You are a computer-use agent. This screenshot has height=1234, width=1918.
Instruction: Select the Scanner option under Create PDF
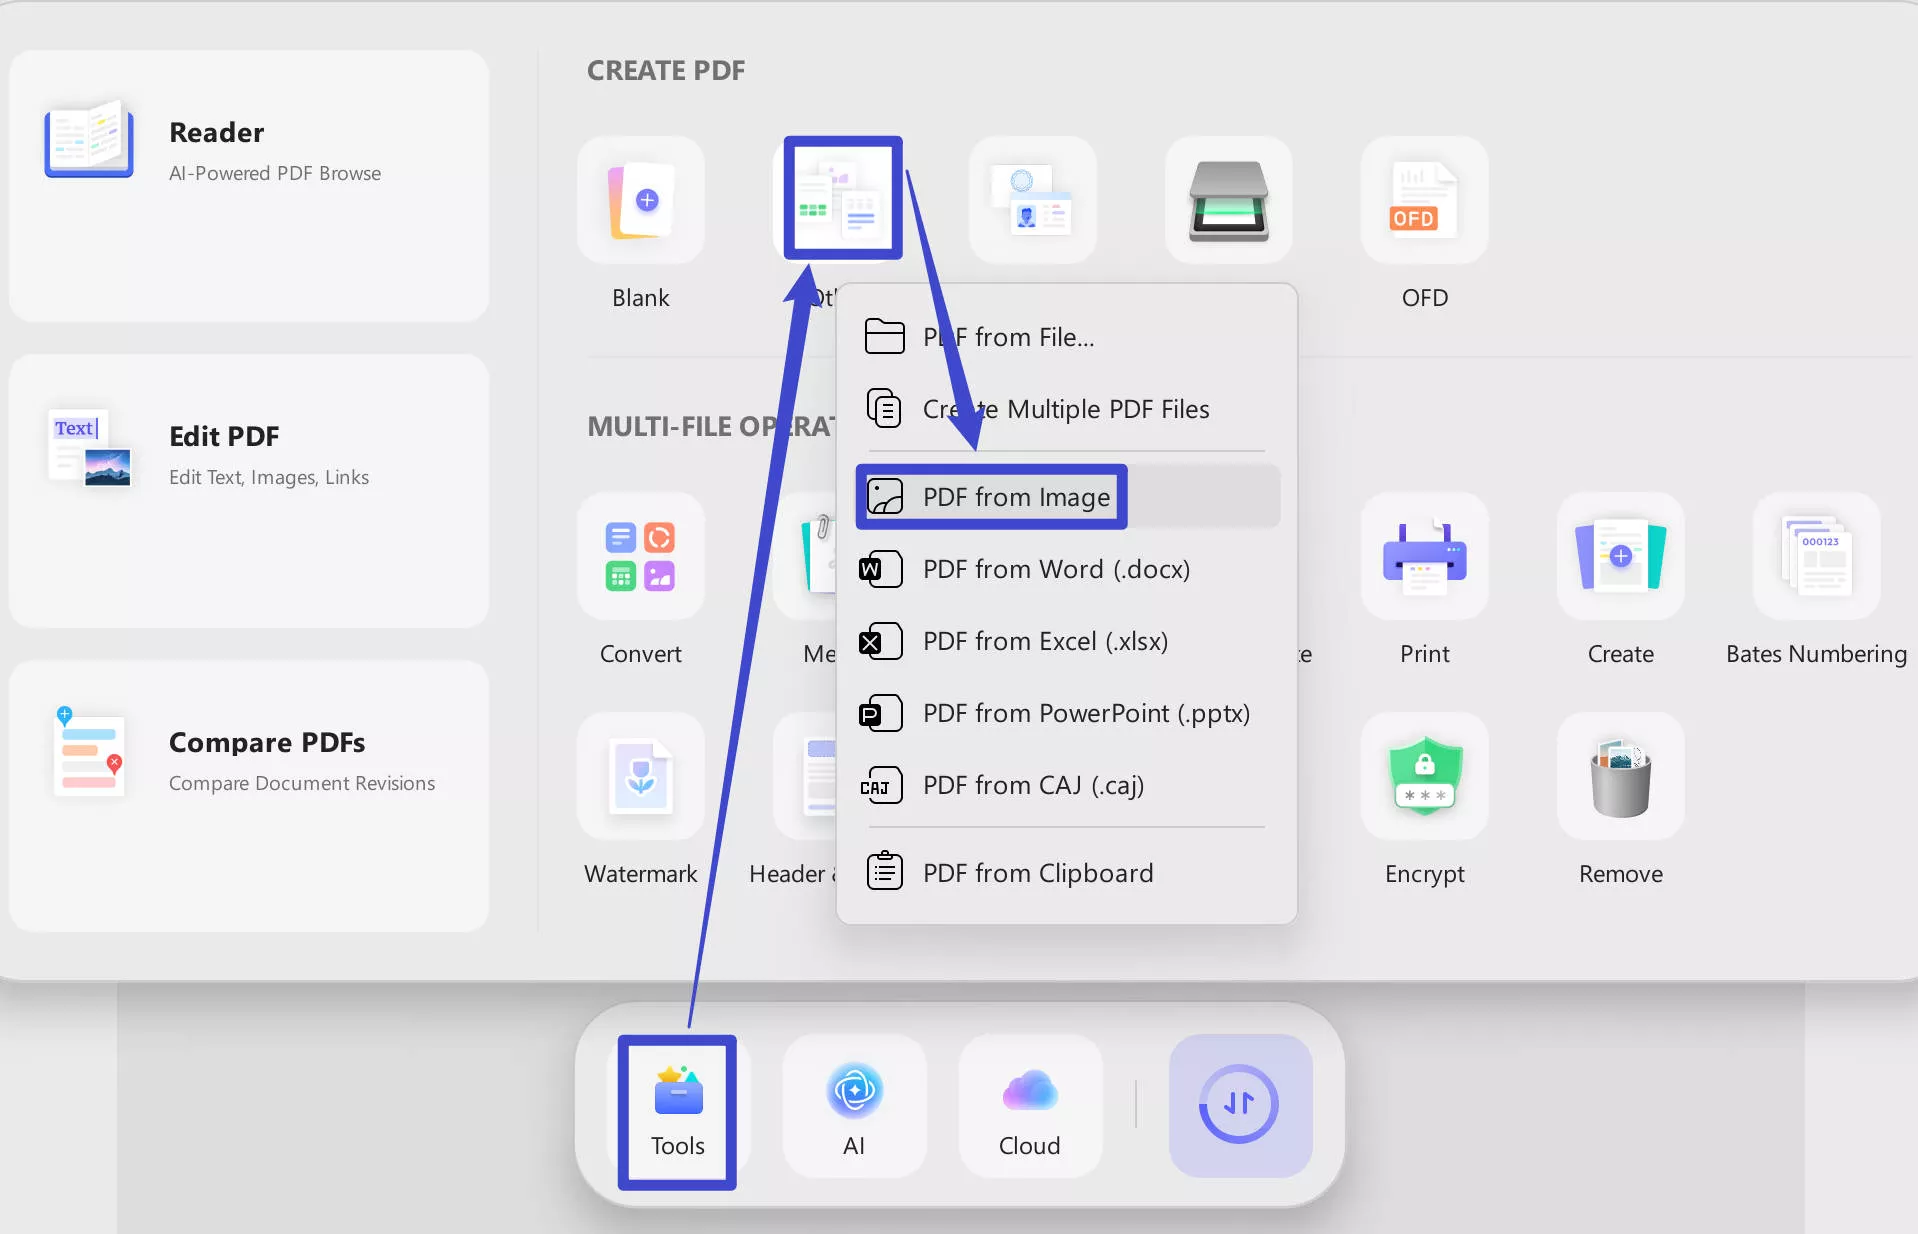point(1228,200)
